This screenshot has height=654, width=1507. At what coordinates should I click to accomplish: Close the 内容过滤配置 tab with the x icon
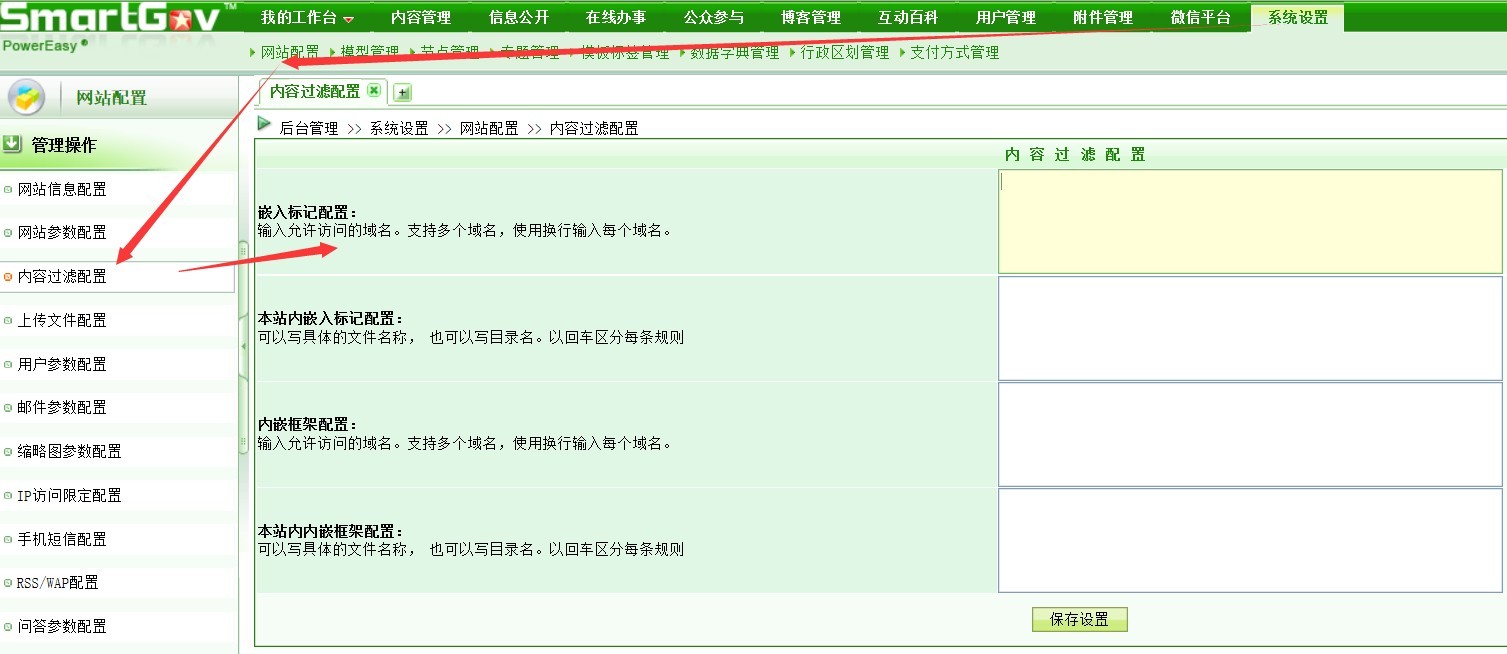pyautogui.click(x=374, y=91)
